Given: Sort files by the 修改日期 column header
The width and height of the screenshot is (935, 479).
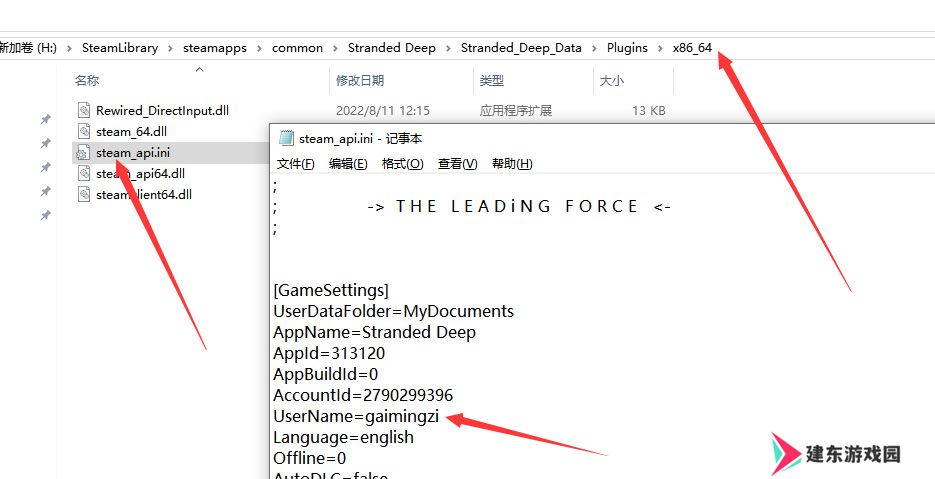Looking at the screenshot, I should (x=360, y=81).
